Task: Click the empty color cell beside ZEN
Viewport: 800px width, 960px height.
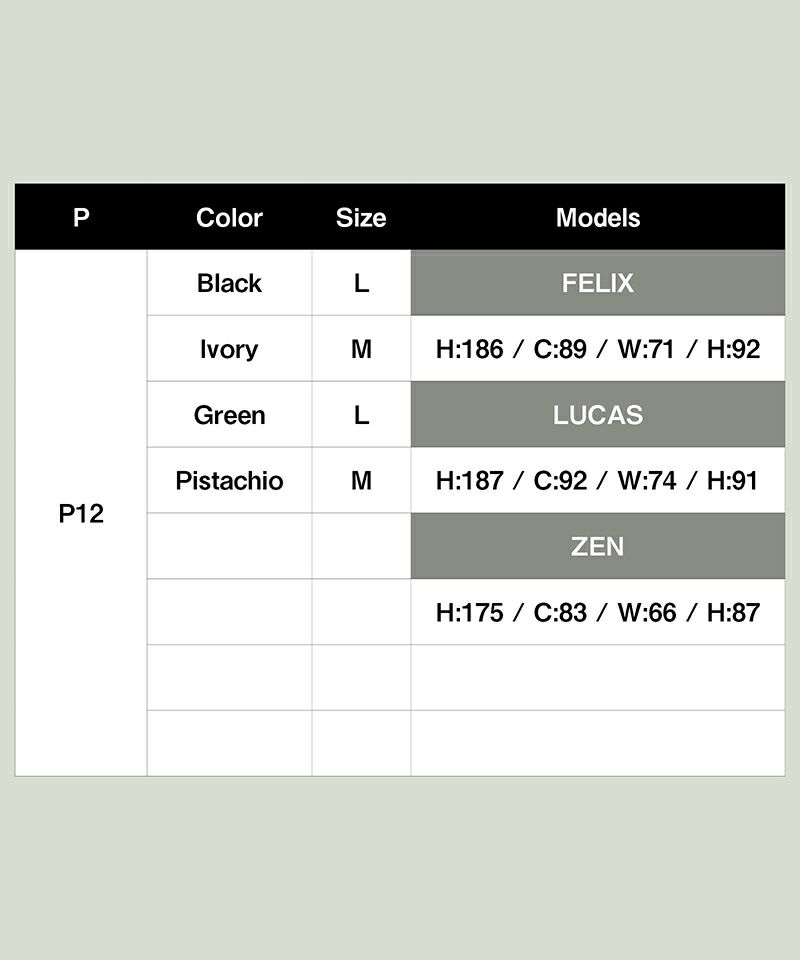Action: (229, 546)
